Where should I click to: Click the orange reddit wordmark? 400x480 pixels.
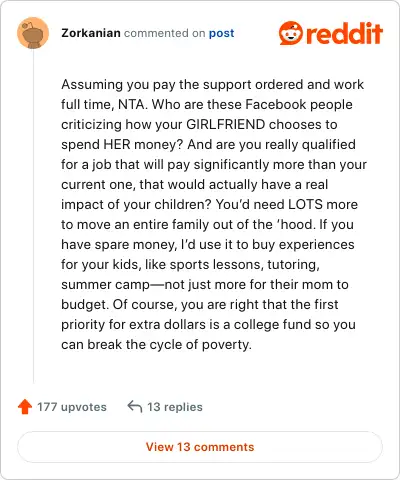tap(344, 33)
